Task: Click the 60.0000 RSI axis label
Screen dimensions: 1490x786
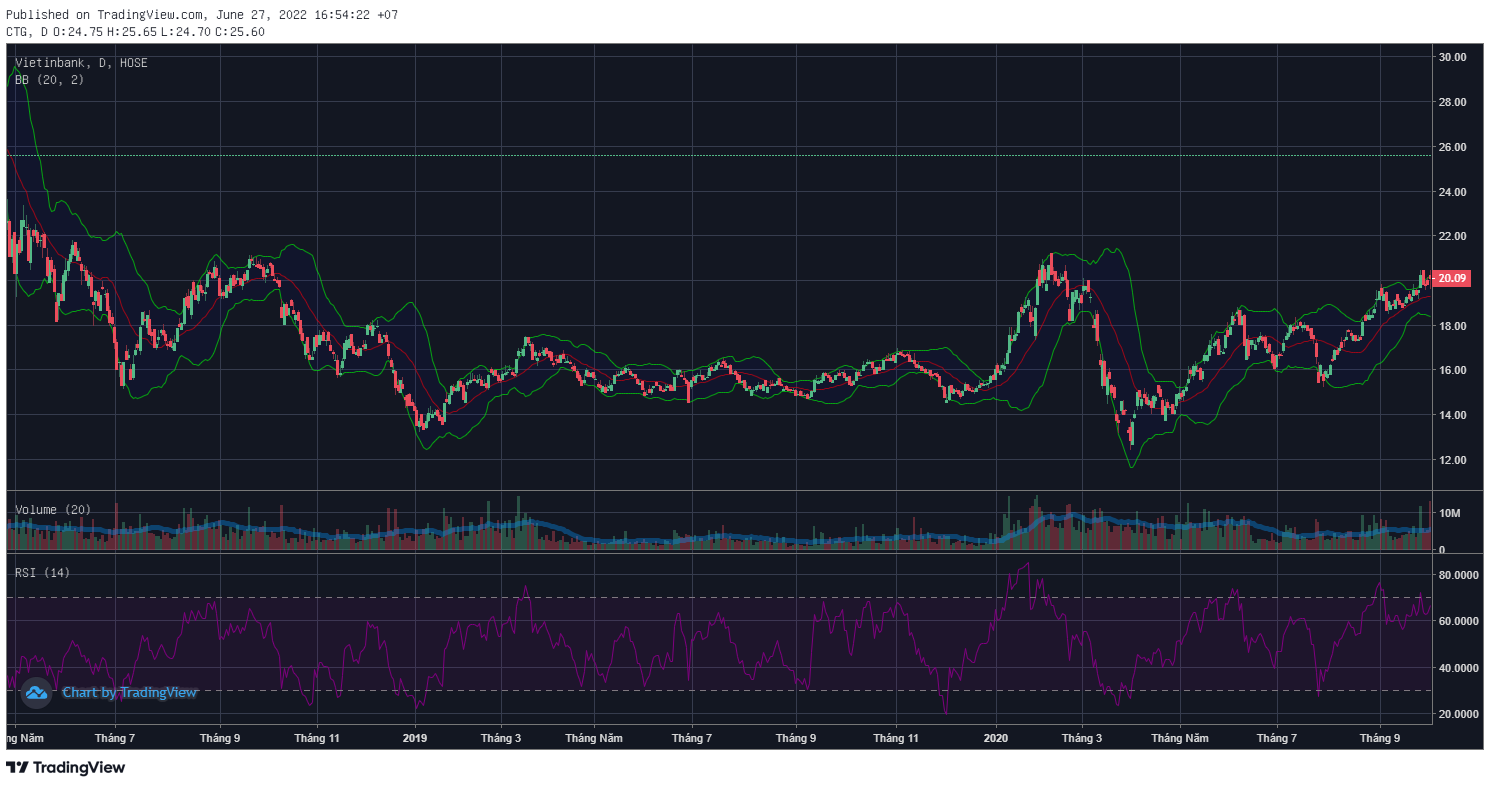Action: (1459, 621)
